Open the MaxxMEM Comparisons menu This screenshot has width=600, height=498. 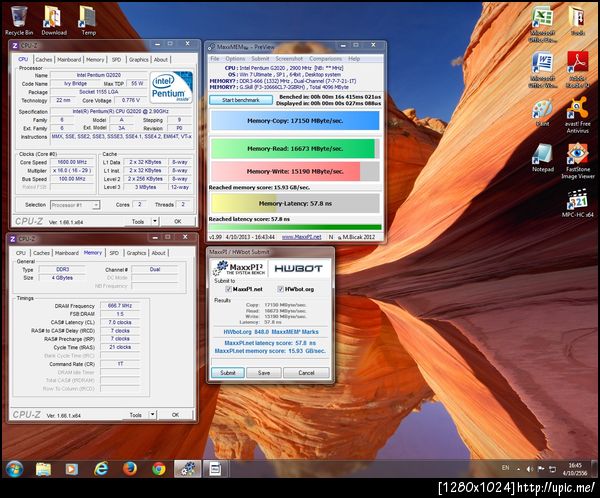tap(326, 59)
